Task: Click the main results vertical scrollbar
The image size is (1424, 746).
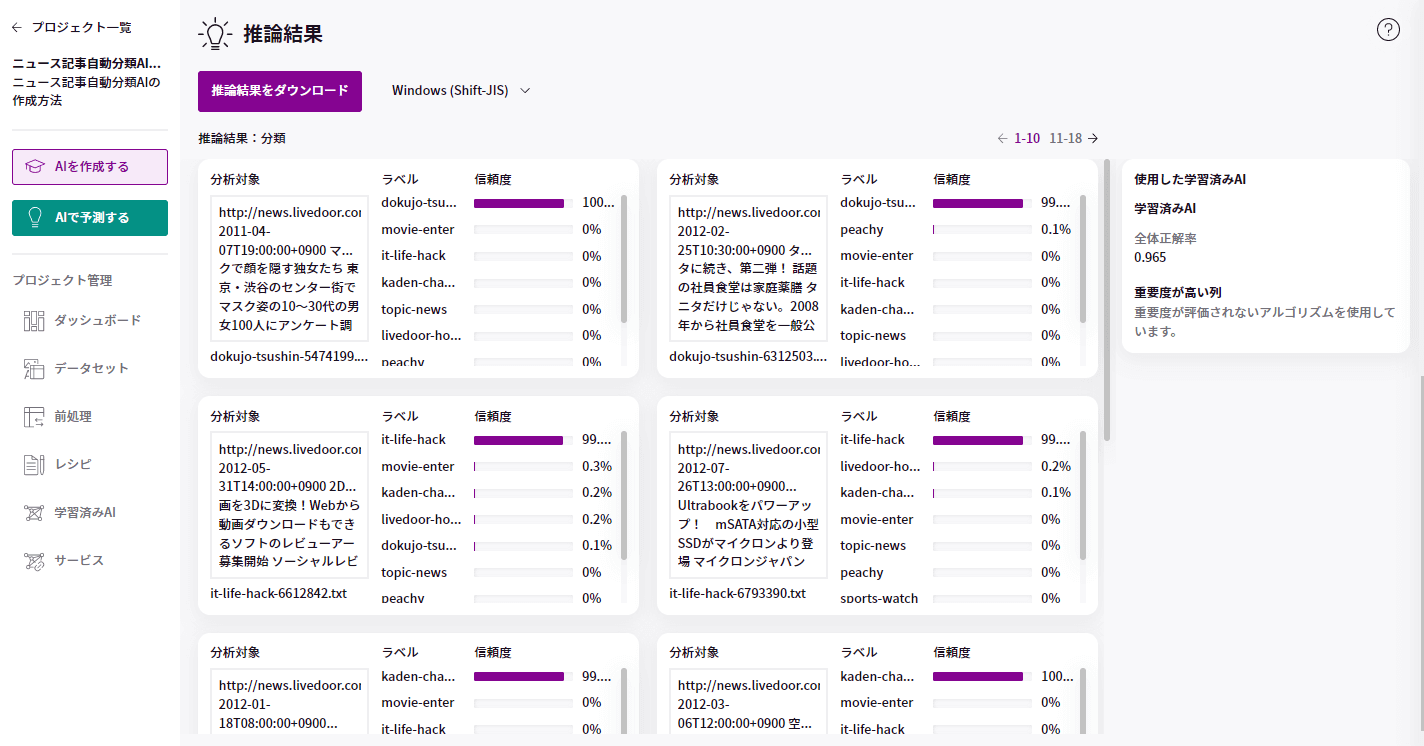Action: (x=1107, y=300)
